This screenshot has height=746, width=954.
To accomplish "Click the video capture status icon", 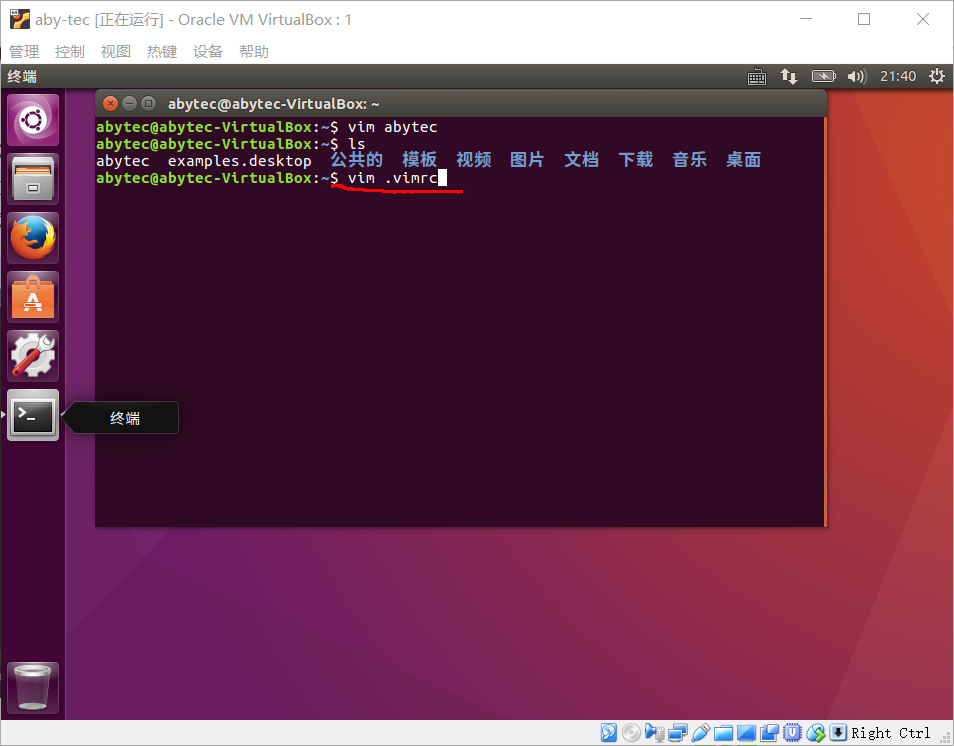I will (x=769, y=733).
